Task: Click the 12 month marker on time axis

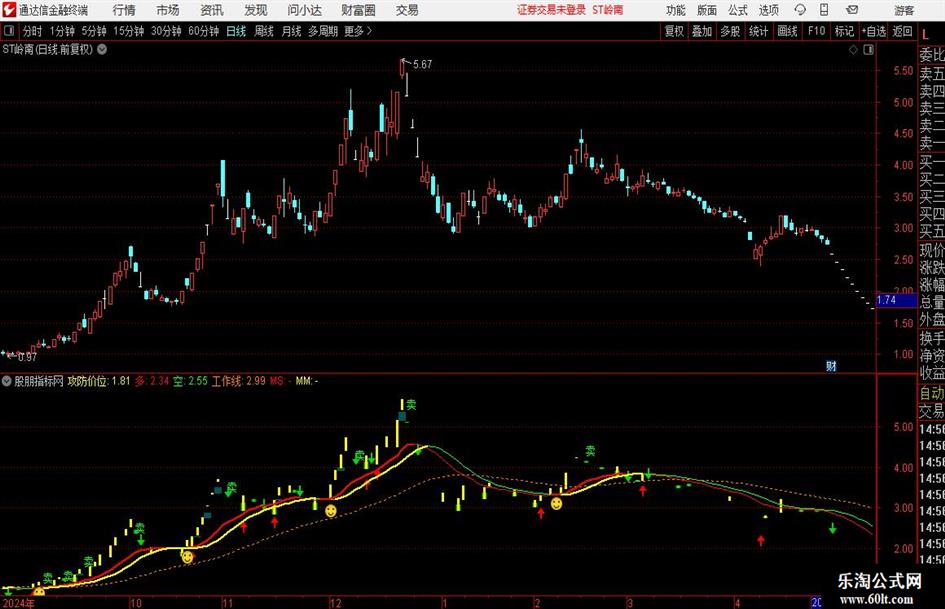Action: click(x=336, y=603)
